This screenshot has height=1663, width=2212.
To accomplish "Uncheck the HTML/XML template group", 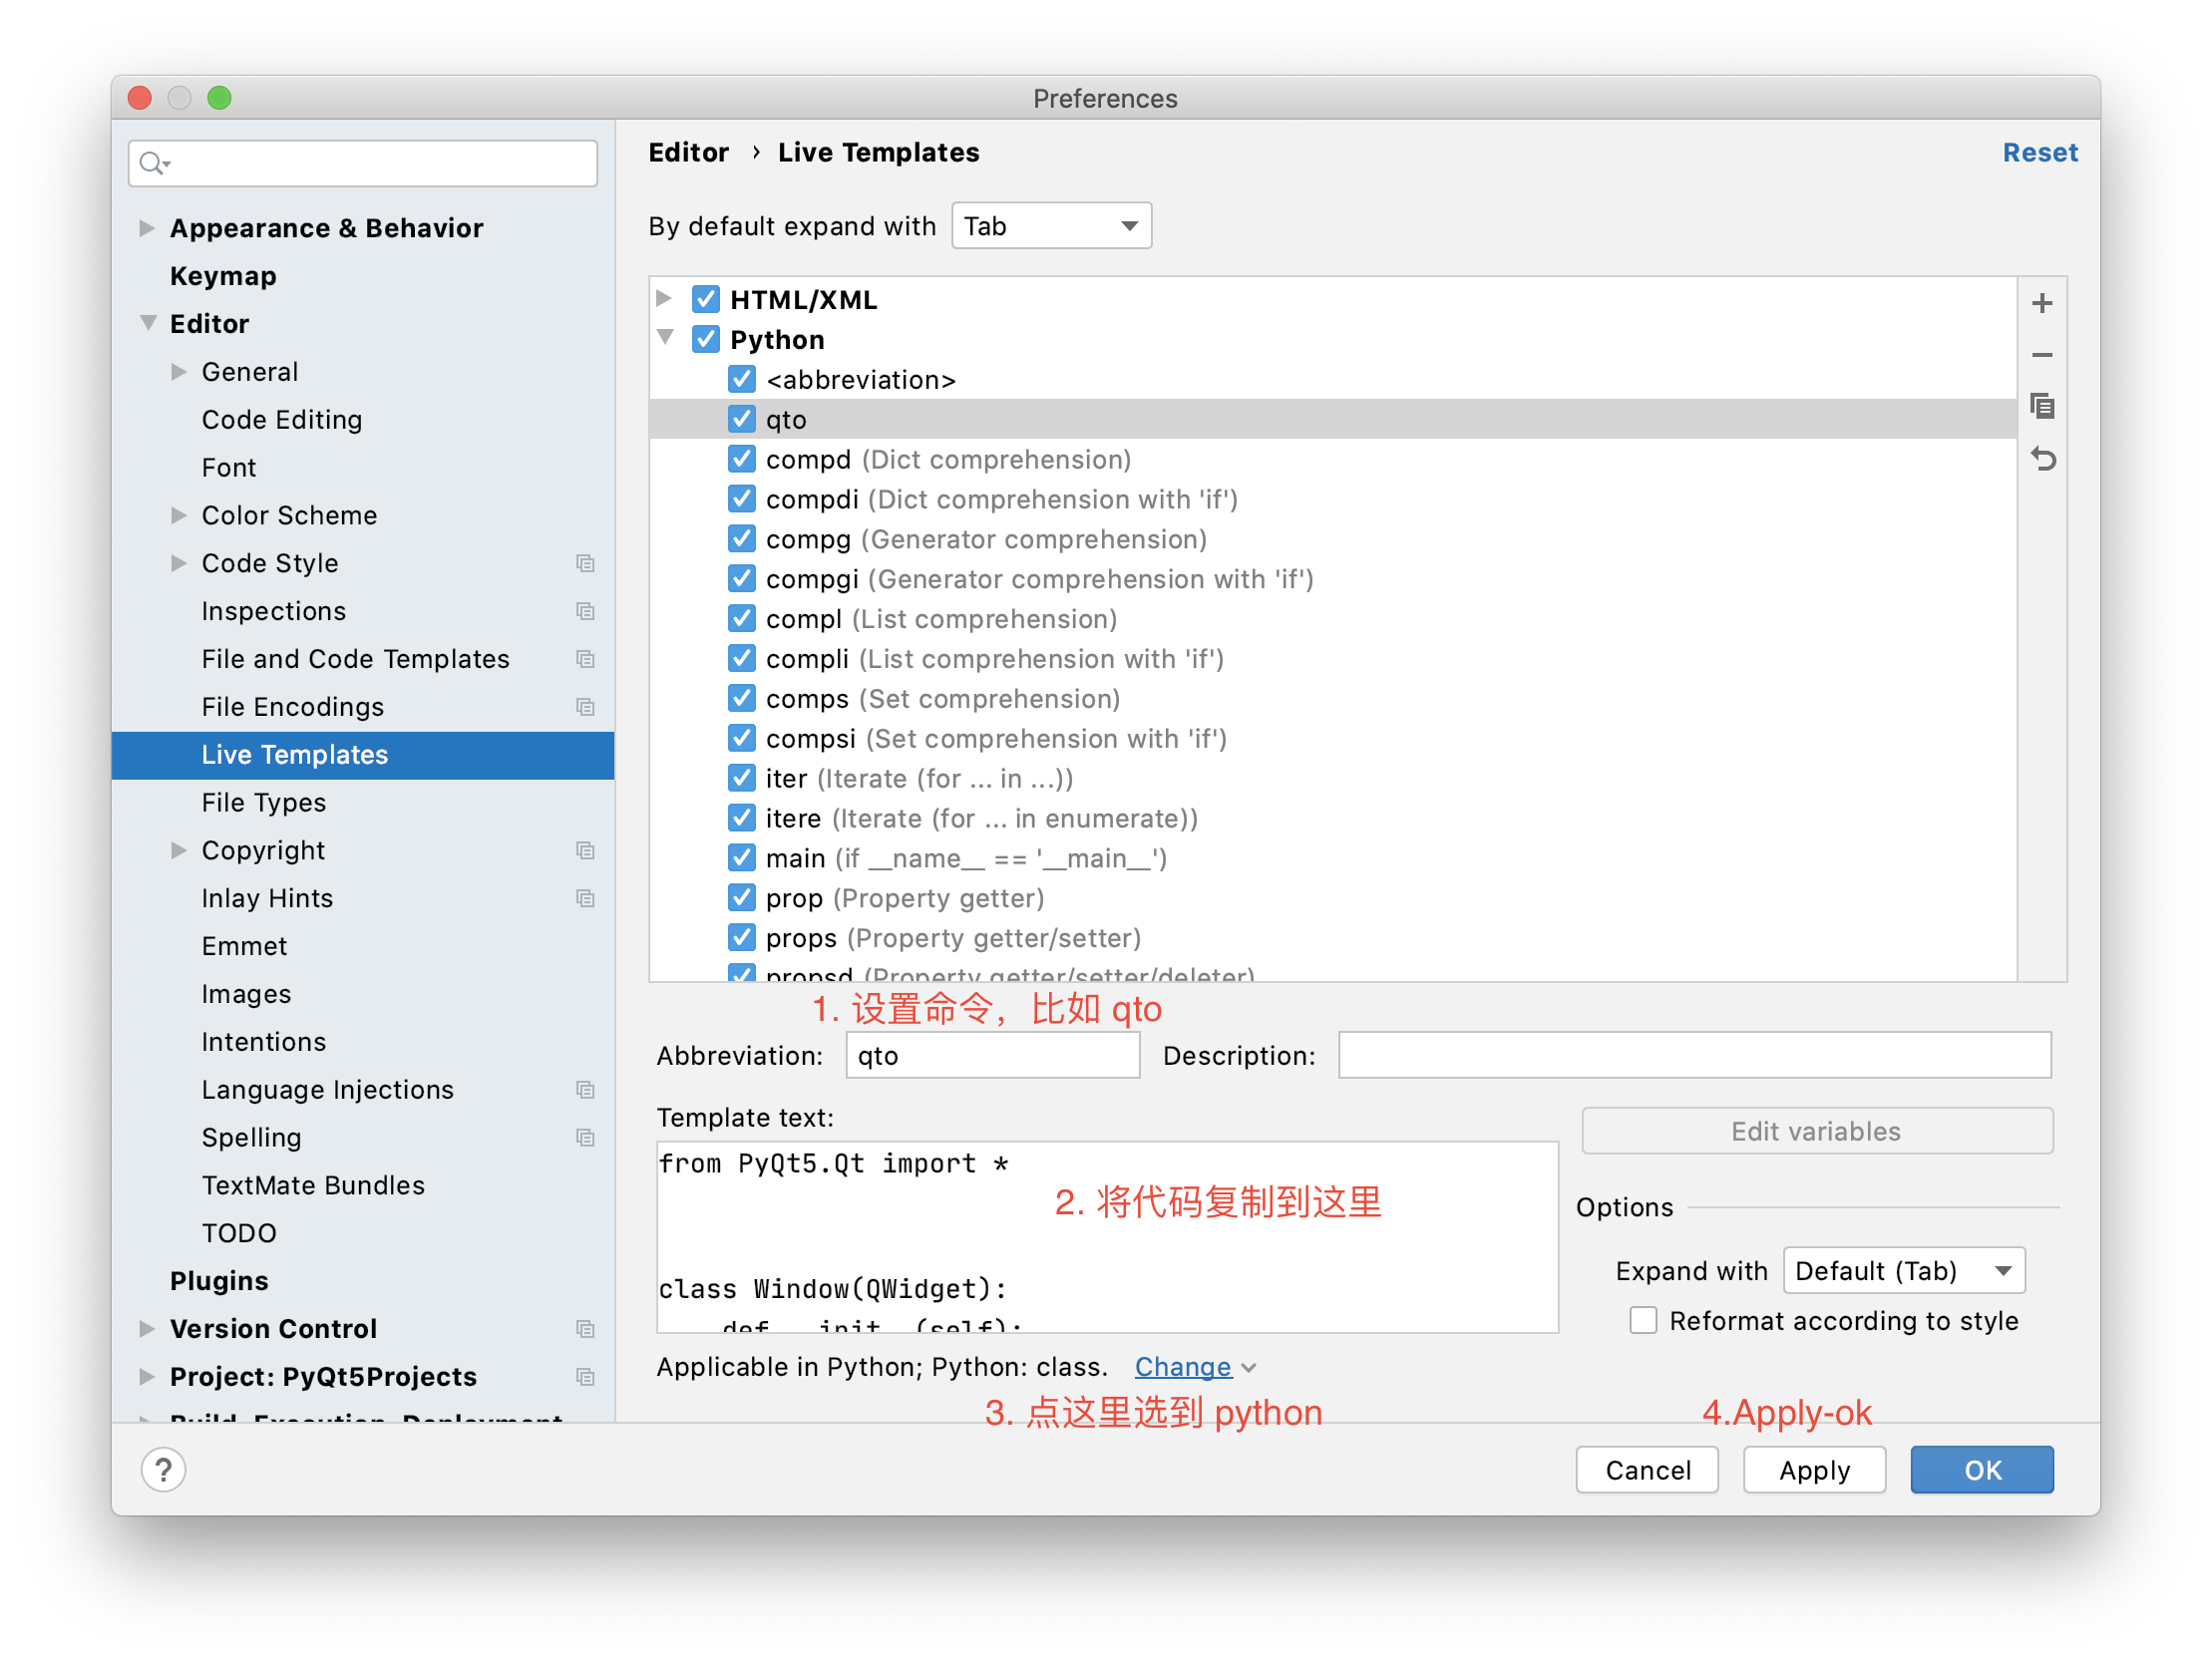I will [705, 299].
